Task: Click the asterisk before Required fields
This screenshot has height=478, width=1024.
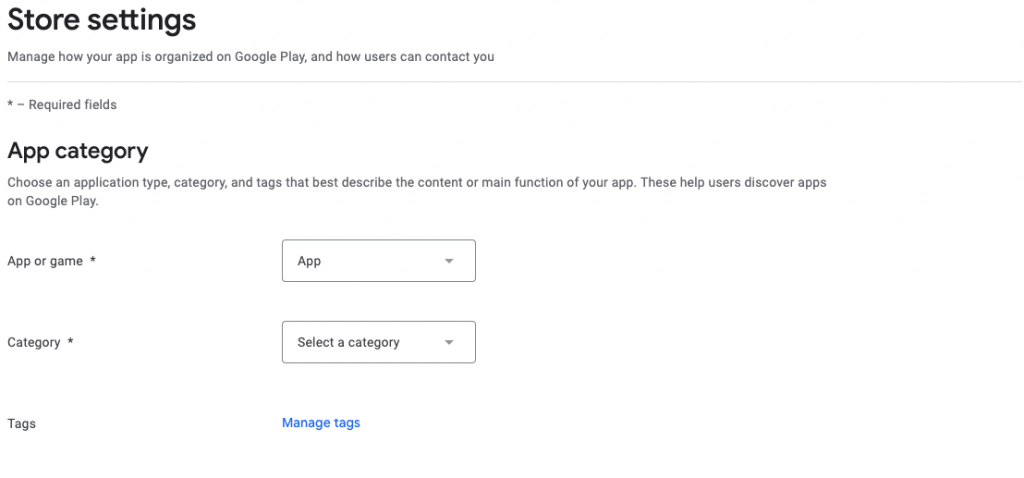Action: click(x=10, y=104)
